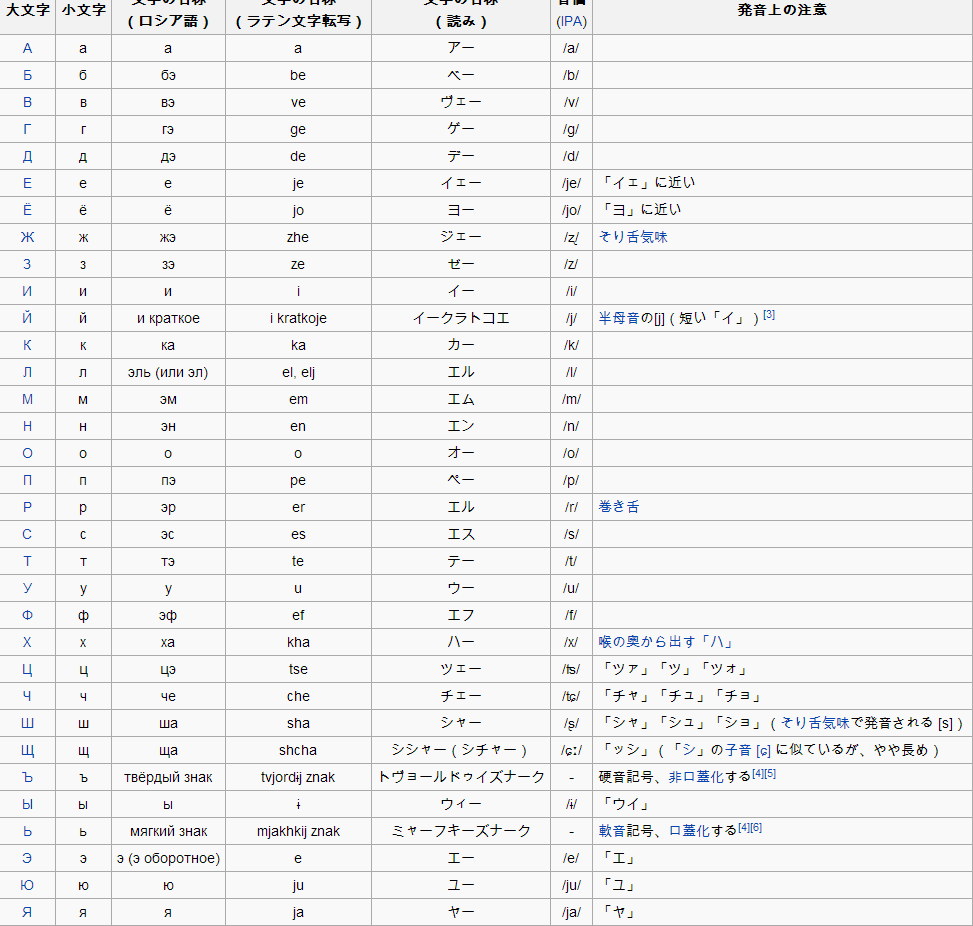Viewport: 973px width, 926px height.
Task: Open the link for capital letter П
Action: coord(27,480)
